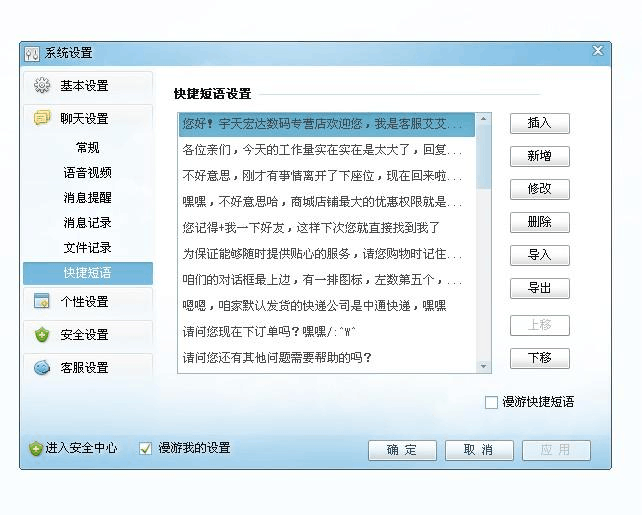Add a new phrase with 新增
The image size is (642, 515).
540,156
